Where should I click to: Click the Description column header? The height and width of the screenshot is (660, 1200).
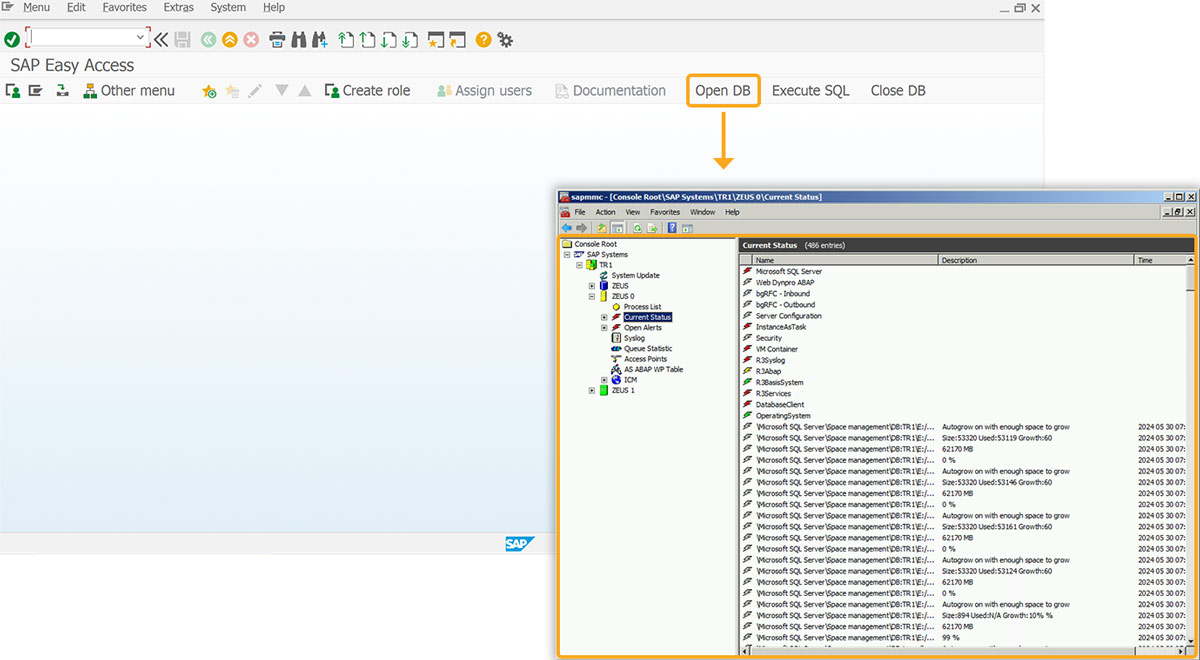(x=1036, y=260)
